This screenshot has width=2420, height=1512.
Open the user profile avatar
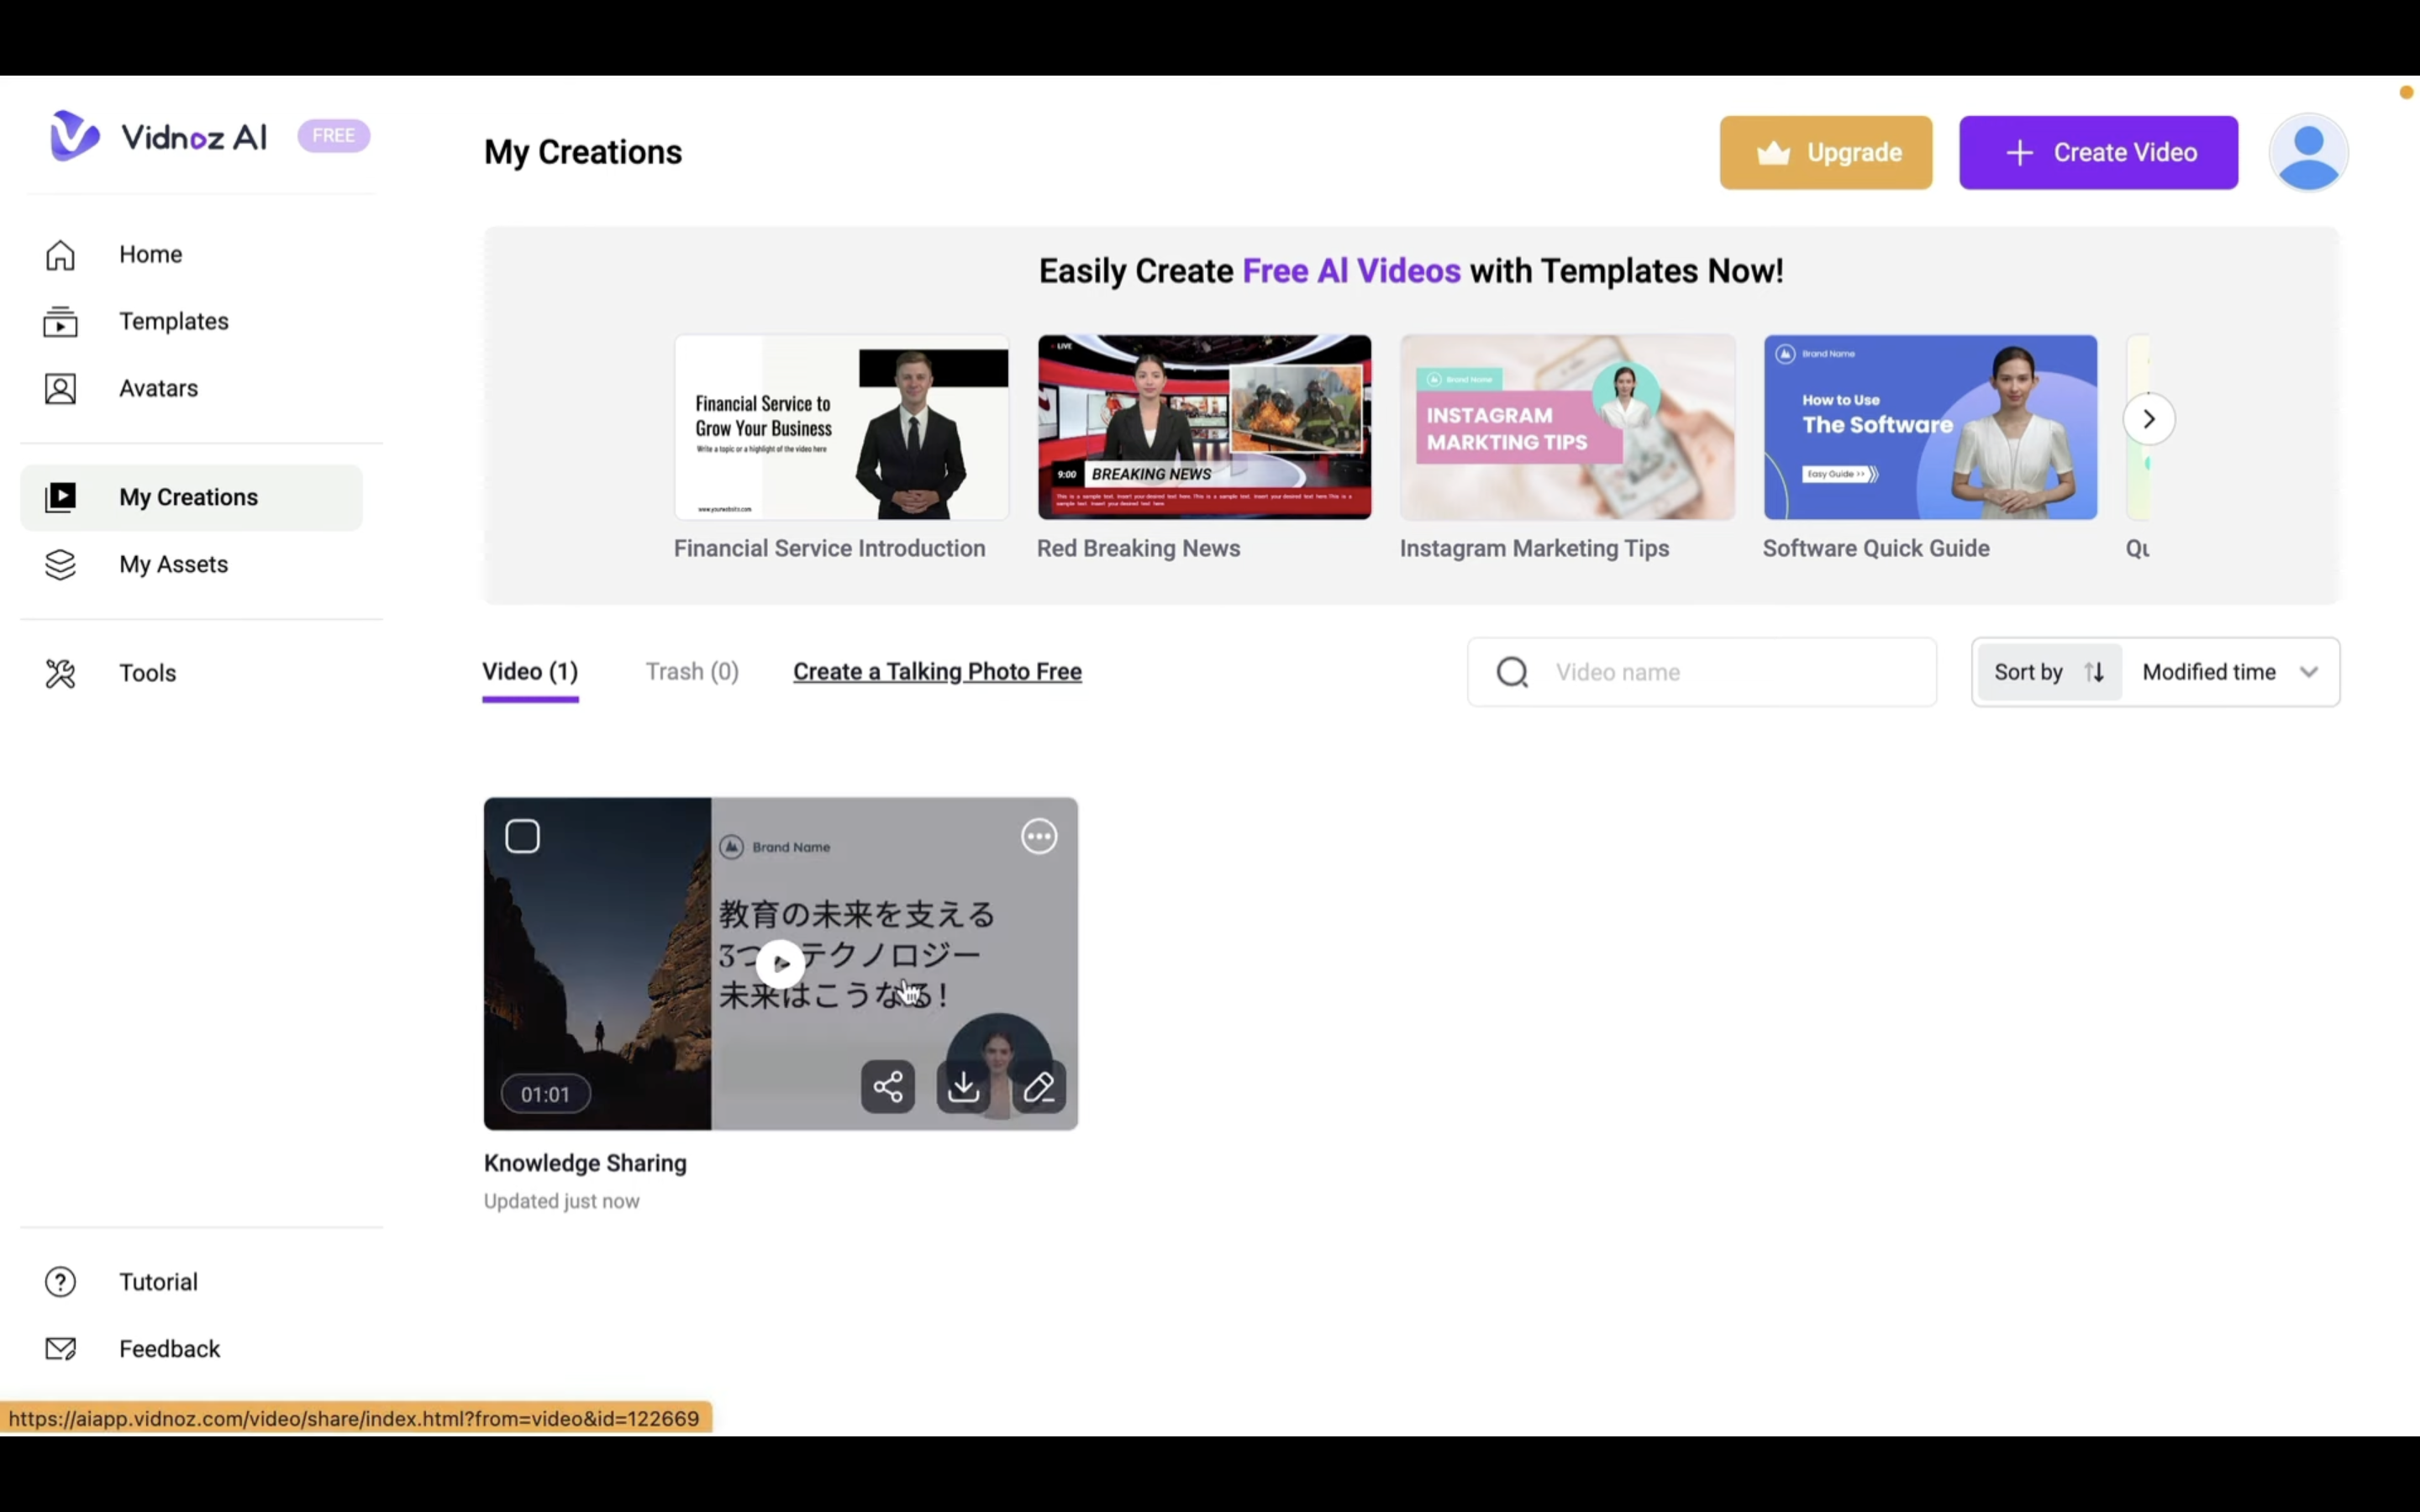(2308, 153)
